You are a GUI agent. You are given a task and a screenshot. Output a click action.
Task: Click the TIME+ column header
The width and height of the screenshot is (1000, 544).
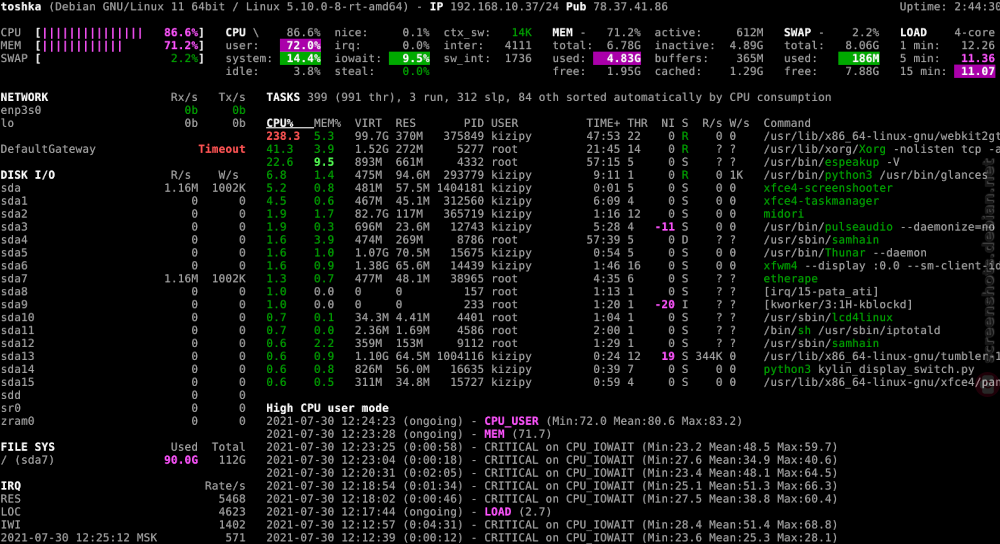(603, 123)
